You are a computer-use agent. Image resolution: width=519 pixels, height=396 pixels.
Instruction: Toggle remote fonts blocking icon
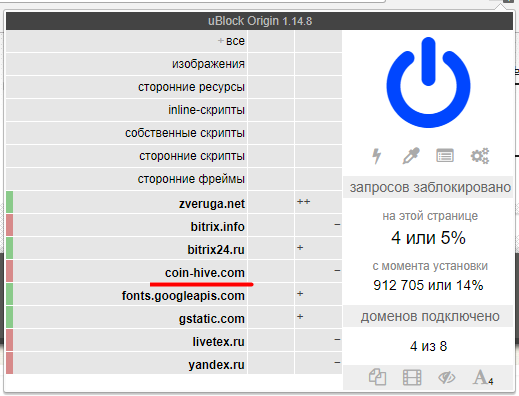[x=483, y=377]
